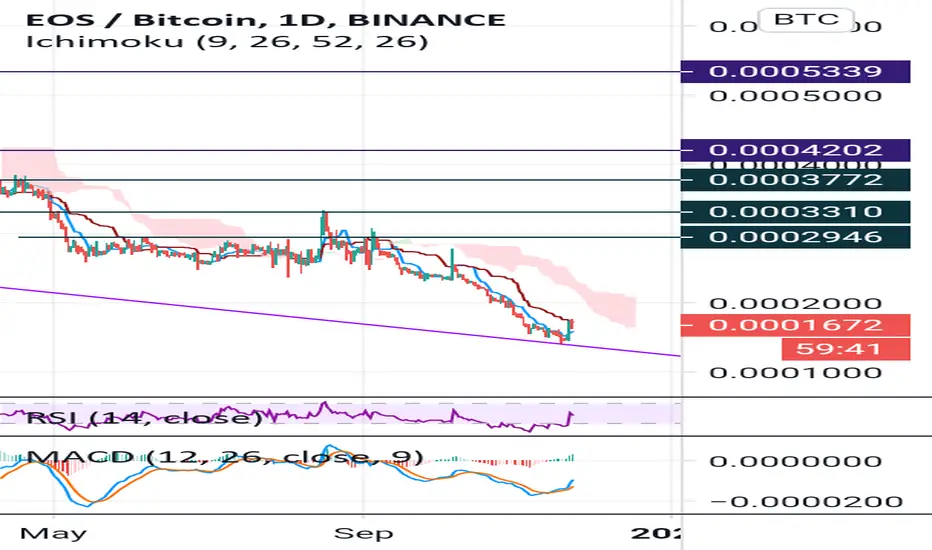Click the 0.0001000 price axis tick

795,373
